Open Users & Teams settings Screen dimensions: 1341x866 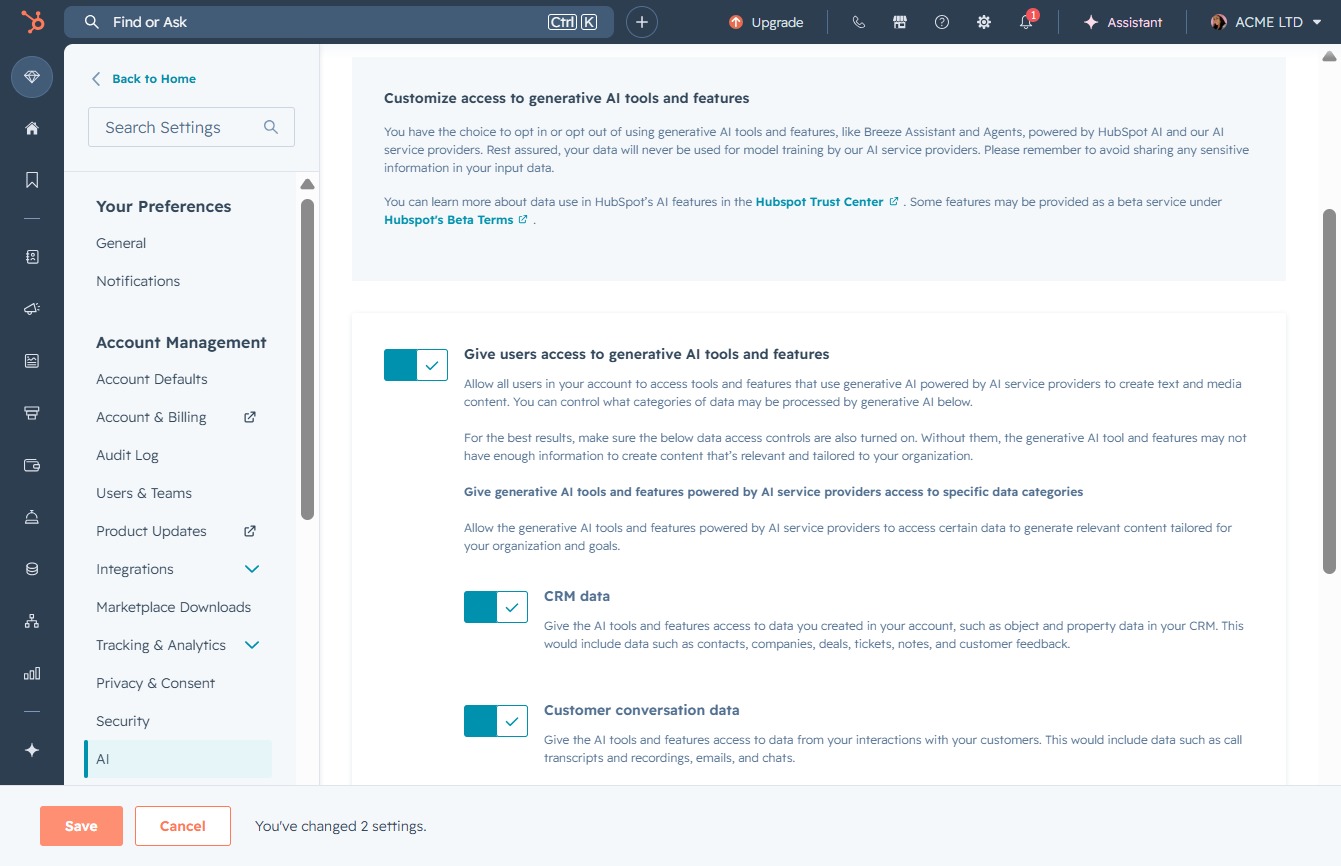144,493
